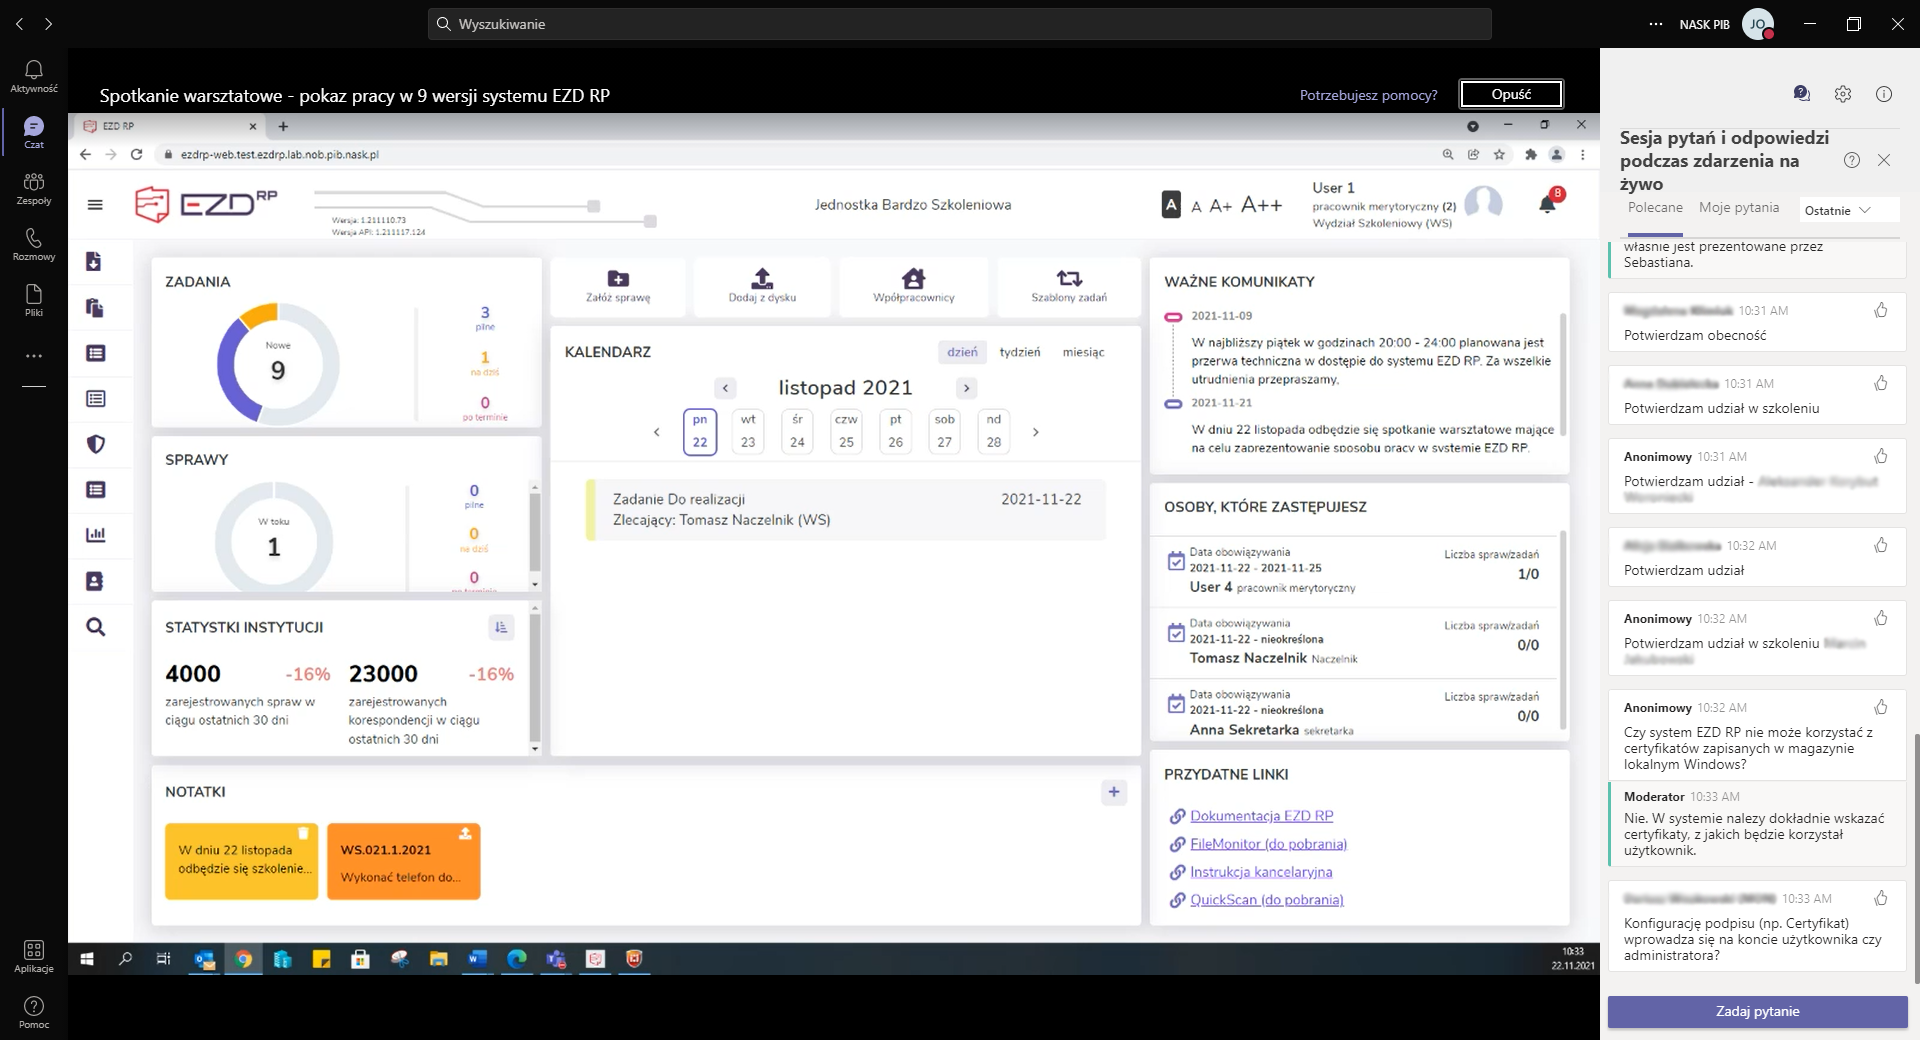This screenshot has width=1920, height=1040.
Task: Open Zespoły in the Teams sidebar
Action: click(x=34, y=187)
